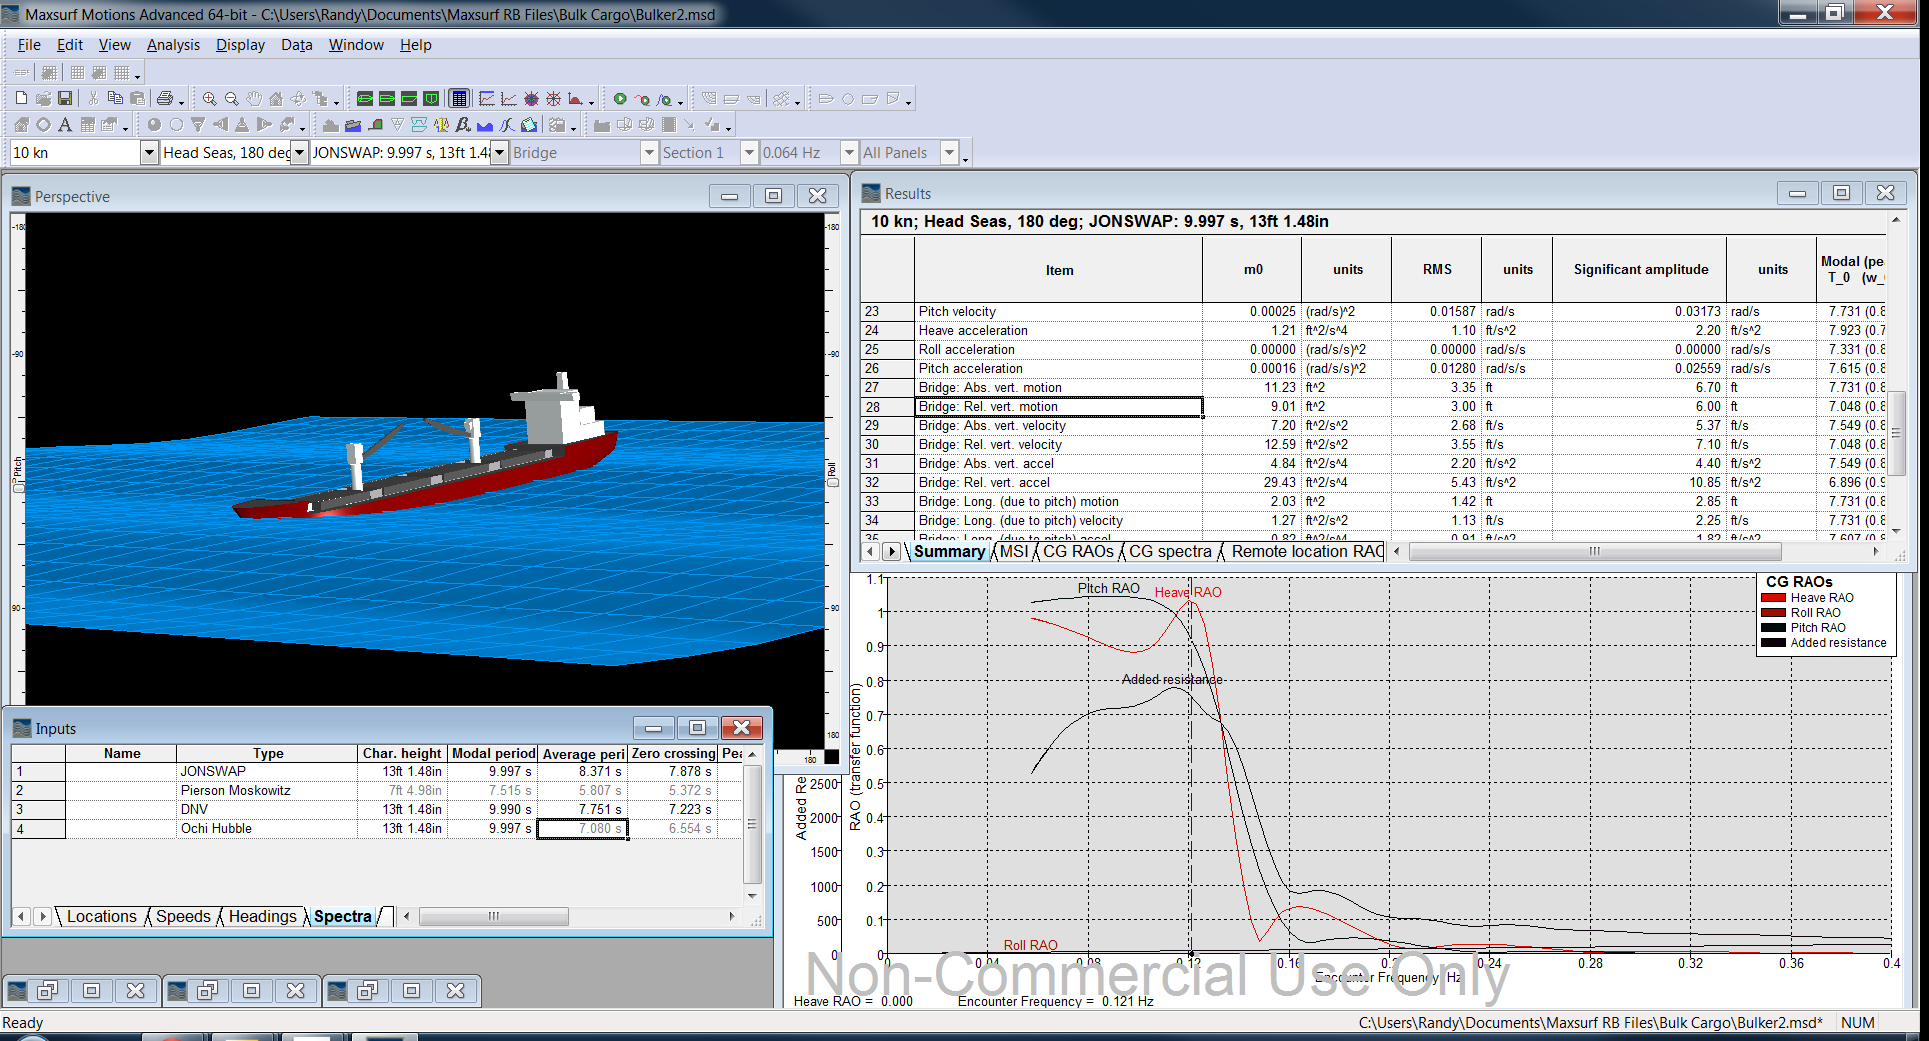
Task: Select the Pan hand tool
Action: point(254,98)
